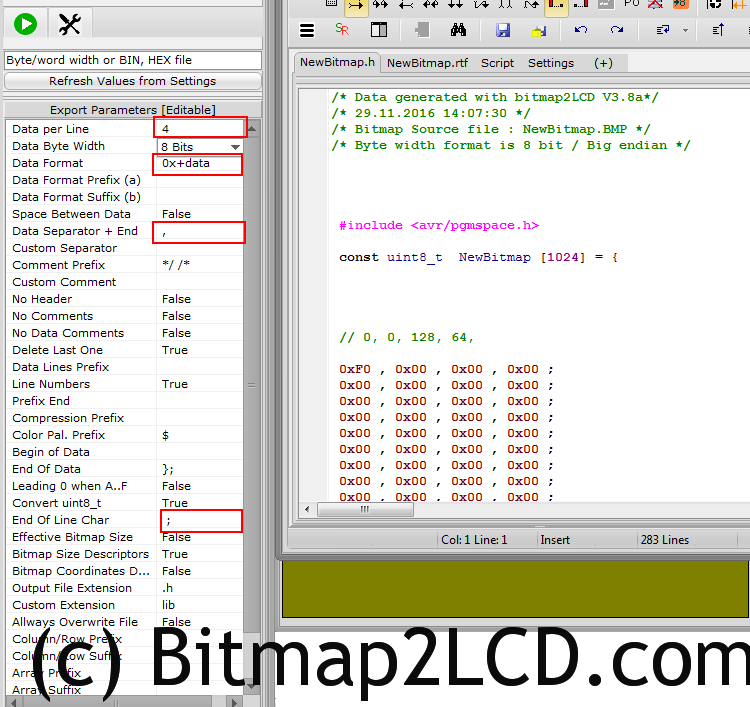
Task: Open the Script tab
Action: coord(497,63)
